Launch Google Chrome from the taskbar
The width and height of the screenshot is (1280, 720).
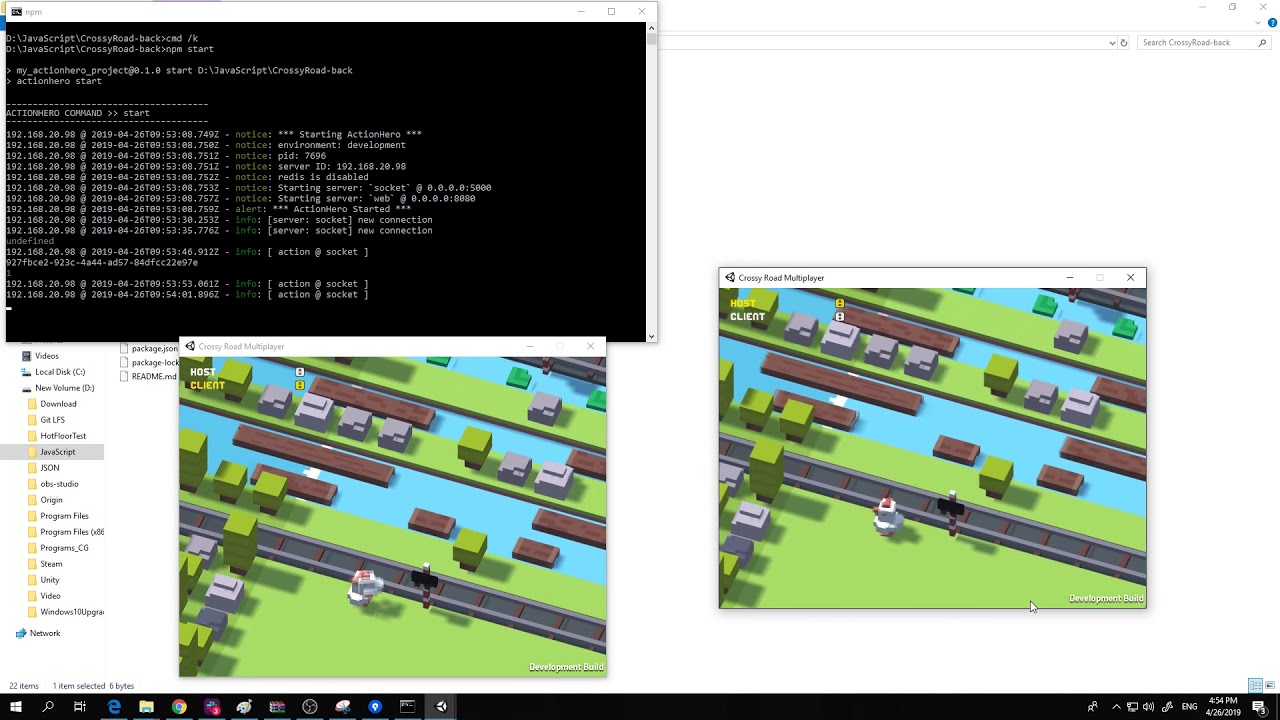(x=179, y=707)
